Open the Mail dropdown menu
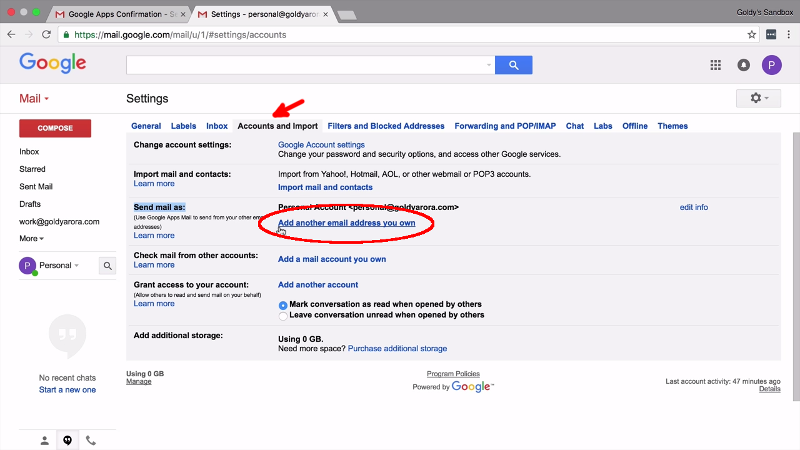Viewport: 800px width, 450px height. click(34, 98)
